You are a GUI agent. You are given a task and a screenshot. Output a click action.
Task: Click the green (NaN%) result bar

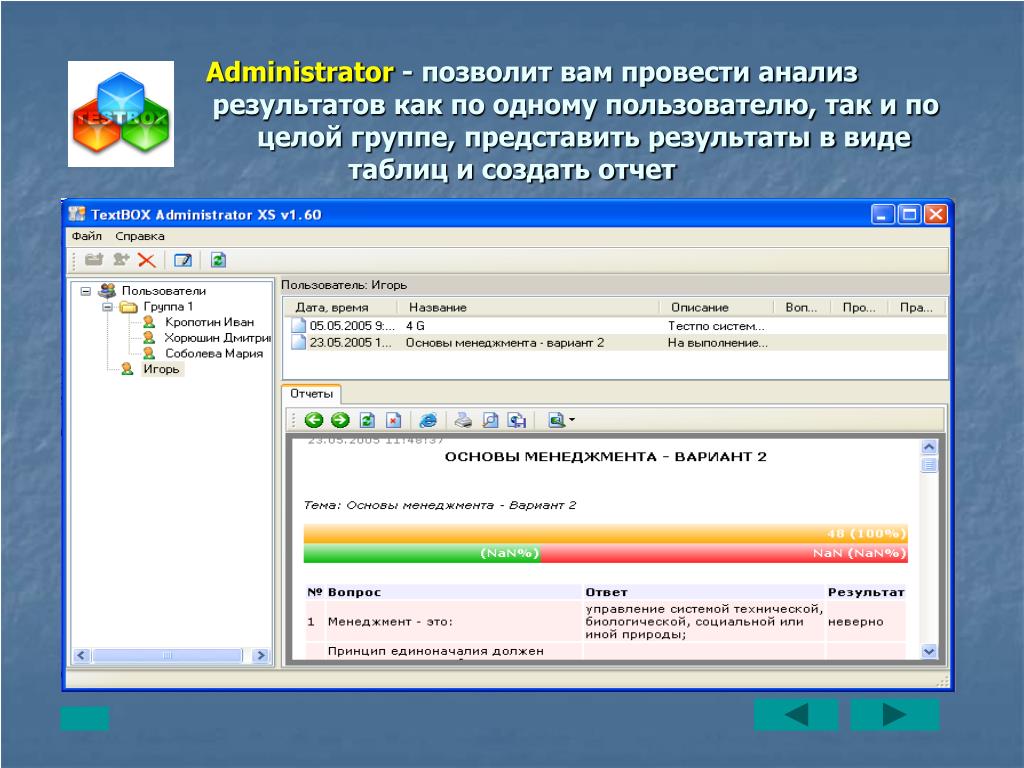click(x=422, y=553)
